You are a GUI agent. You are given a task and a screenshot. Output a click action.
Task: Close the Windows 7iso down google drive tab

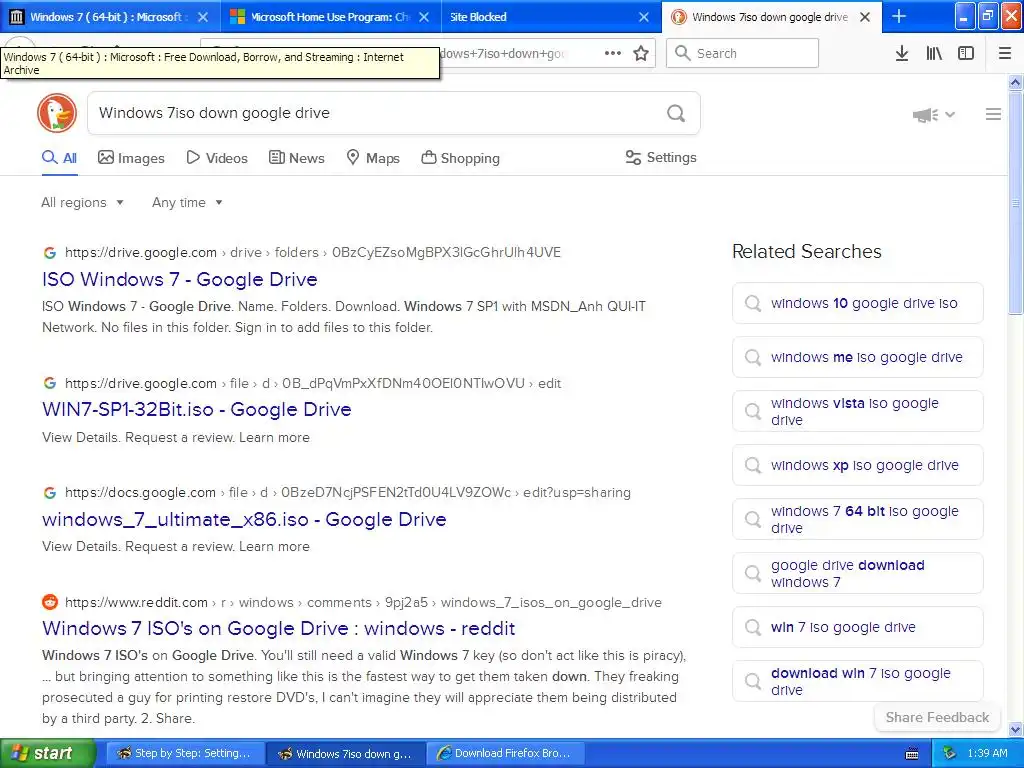pyautogui.click(x=865, y=17)
